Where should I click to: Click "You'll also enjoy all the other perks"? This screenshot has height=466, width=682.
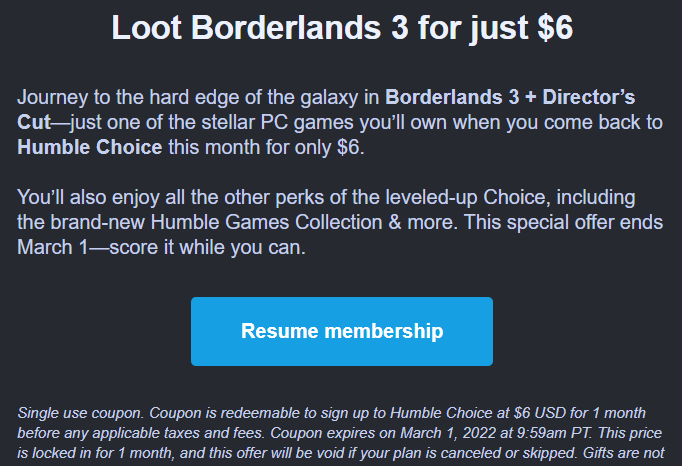(x=170, y=197)
